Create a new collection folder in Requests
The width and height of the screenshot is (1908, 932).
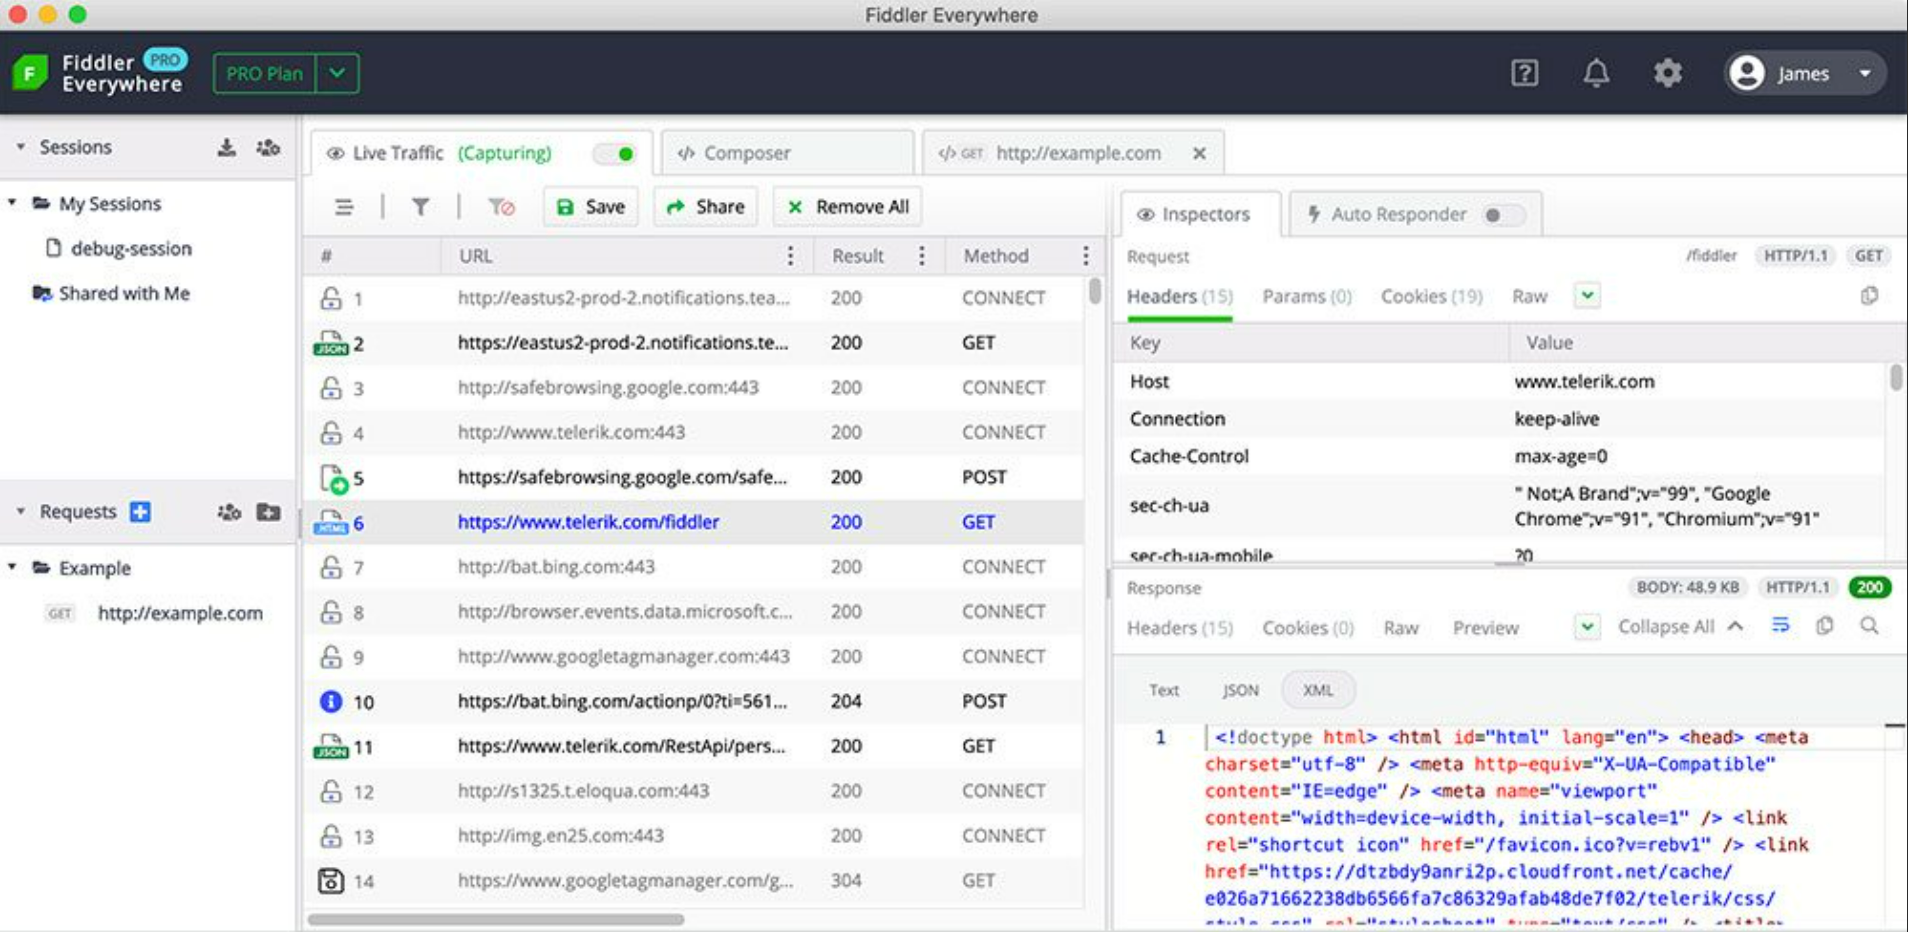(268, 511)
